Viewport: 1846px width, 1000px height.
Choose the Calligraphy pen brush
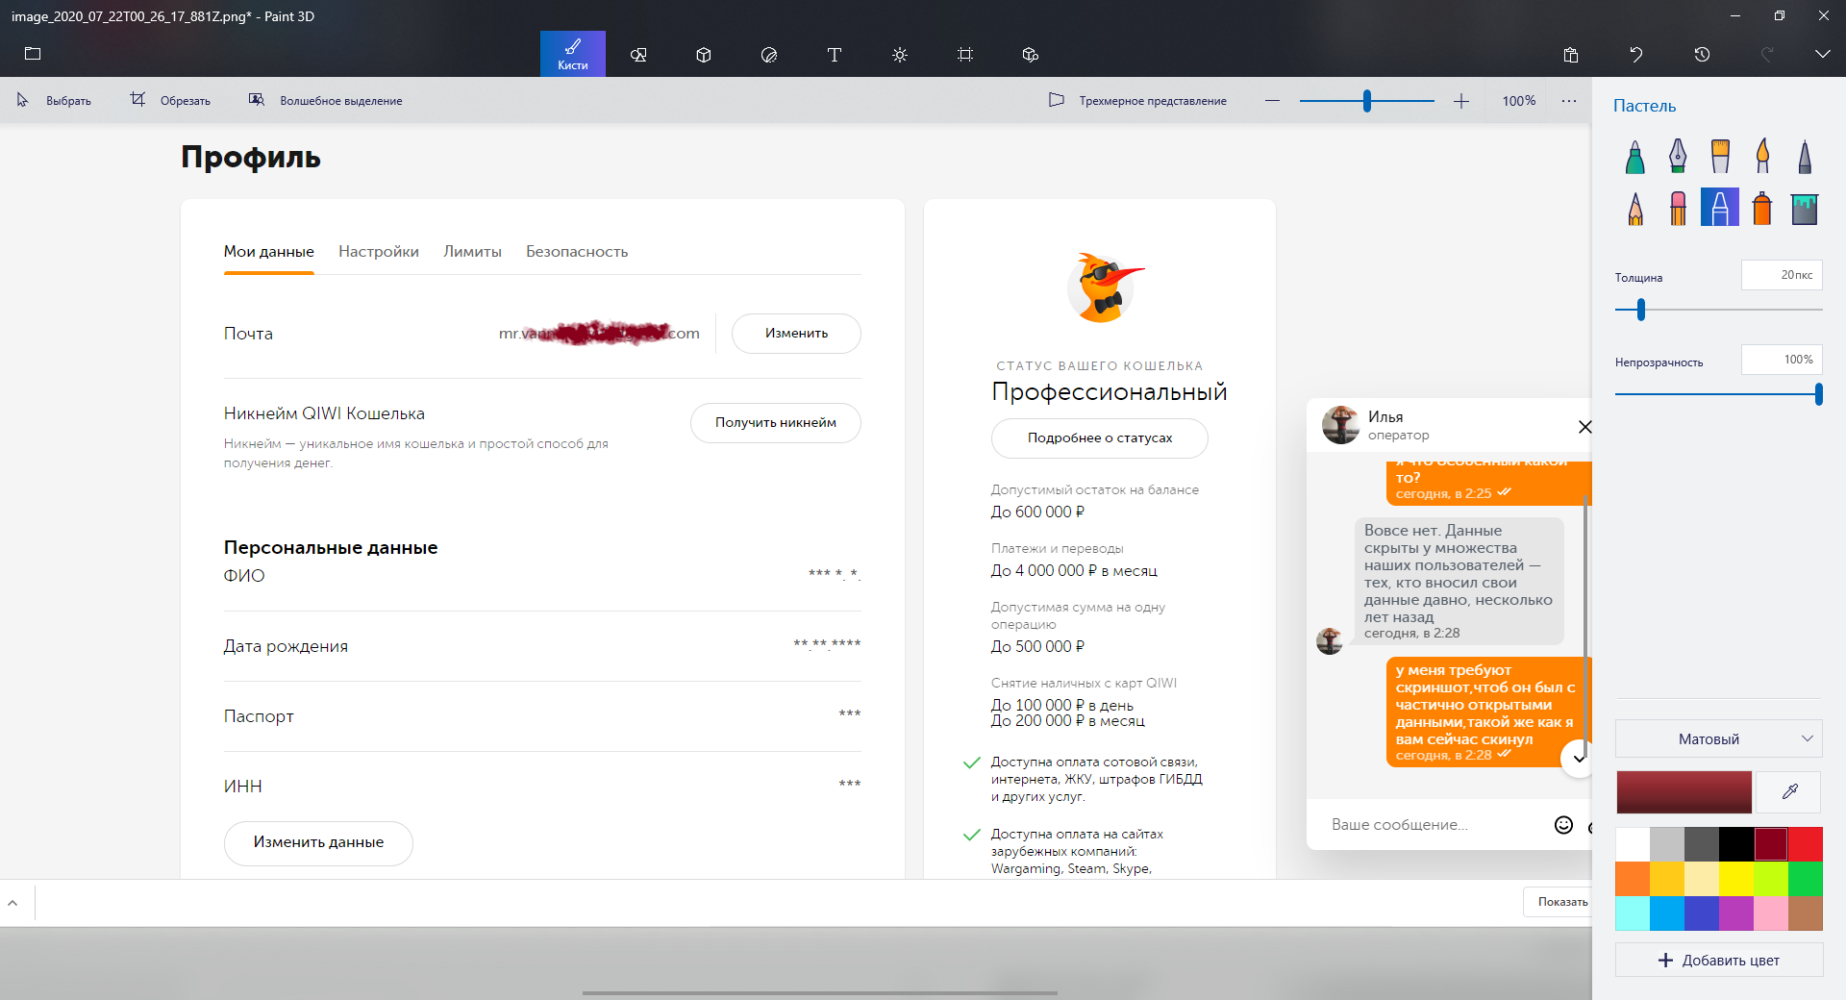click(x=1677, y=157)
